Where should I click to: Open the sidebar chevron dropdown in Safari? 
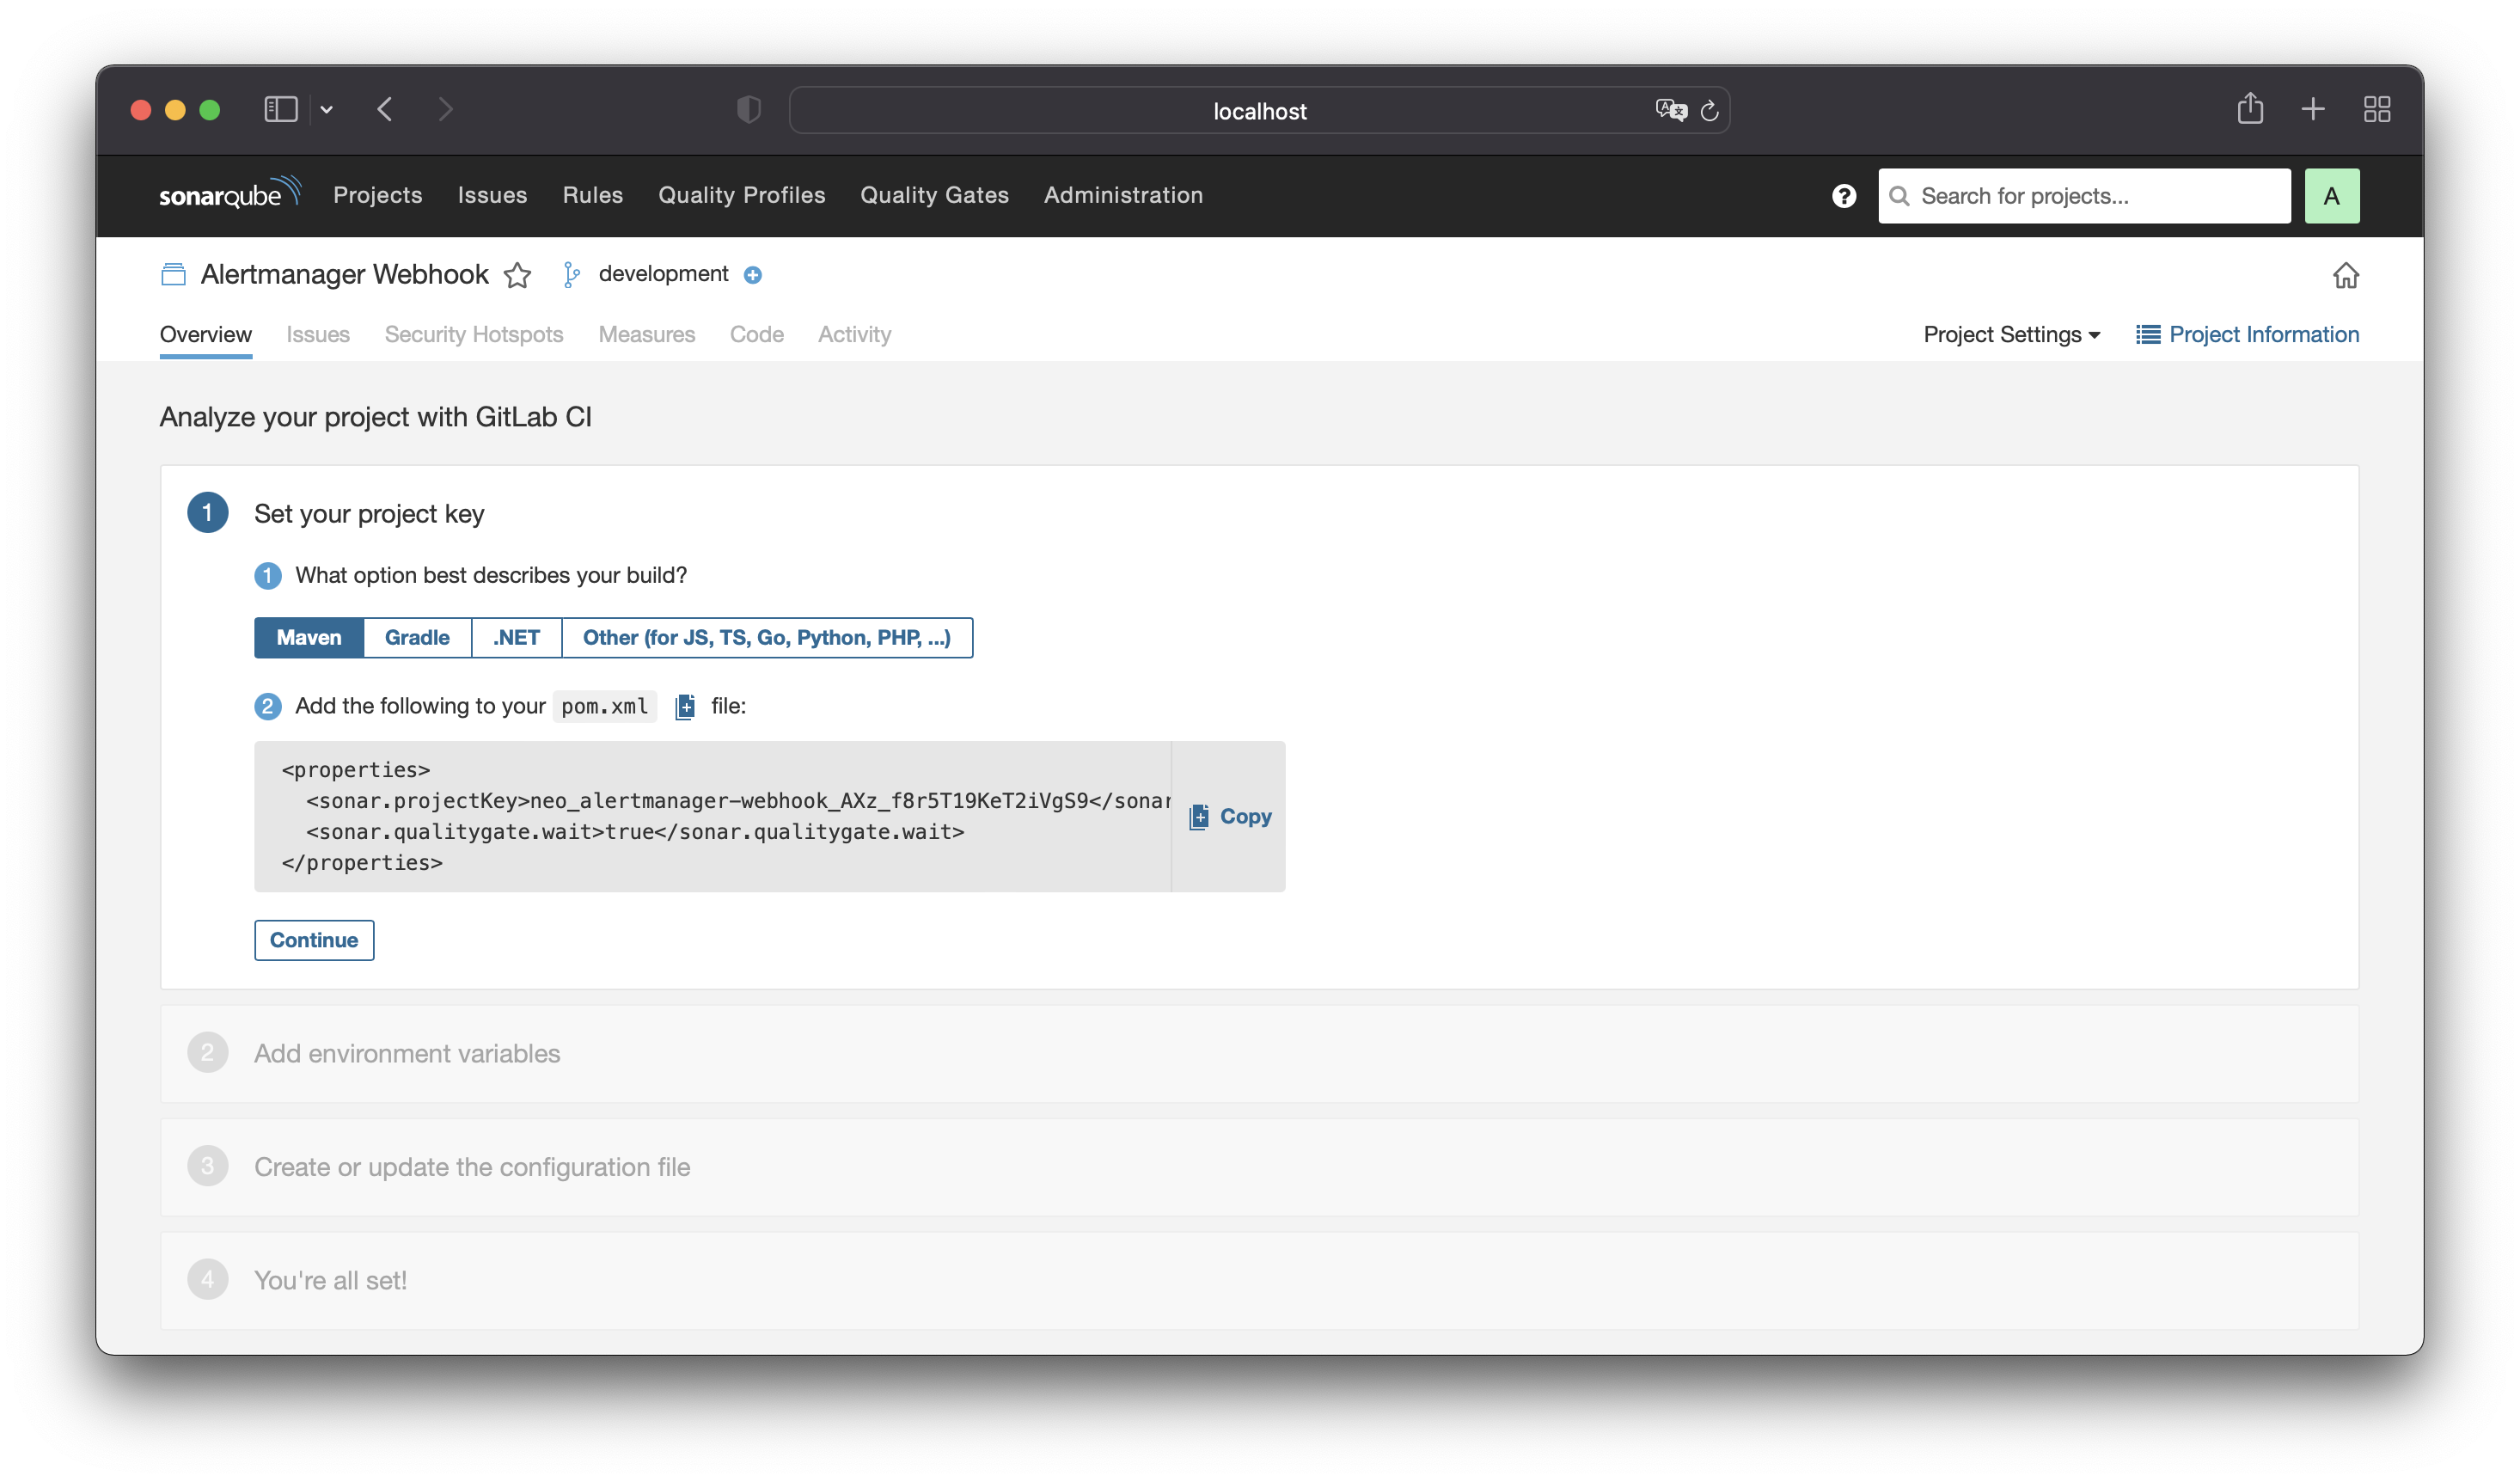326,110
